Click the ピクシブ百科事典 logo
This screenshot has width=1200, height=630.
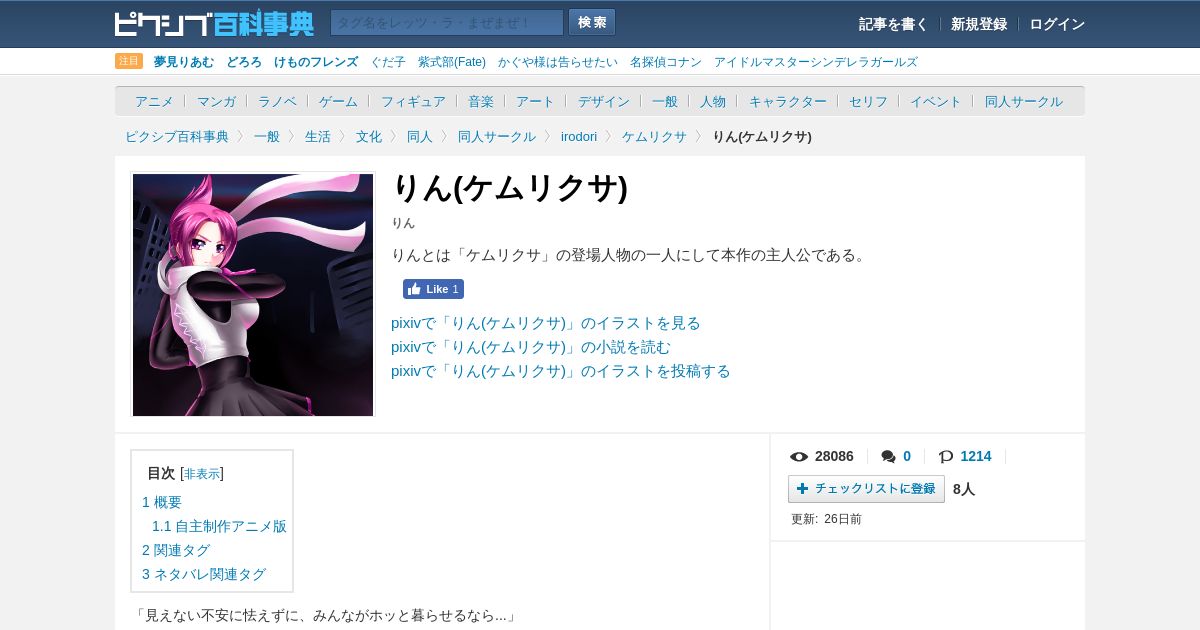tap(214, 23)
